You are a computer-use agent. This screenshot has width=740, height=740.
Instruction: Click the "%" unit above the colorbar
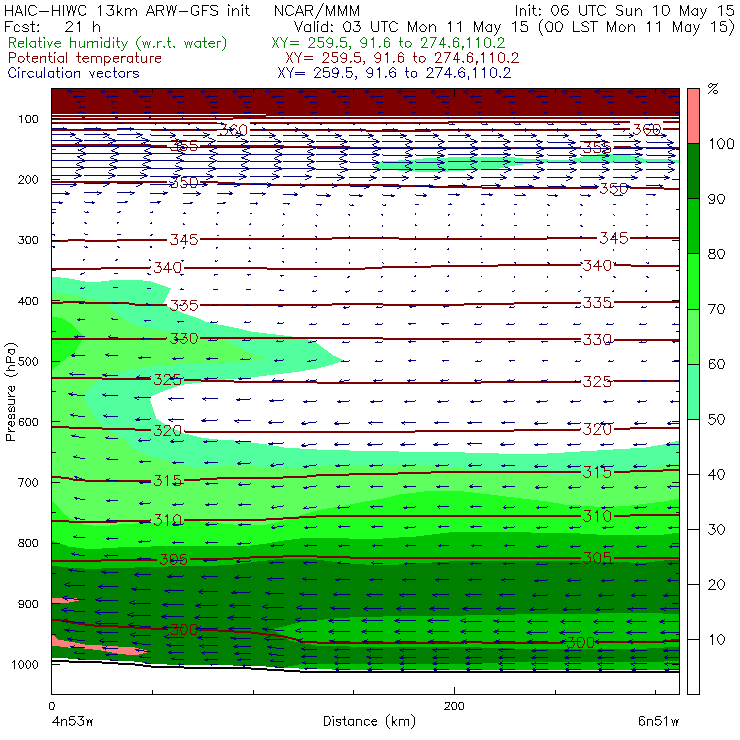click(713, 89)
